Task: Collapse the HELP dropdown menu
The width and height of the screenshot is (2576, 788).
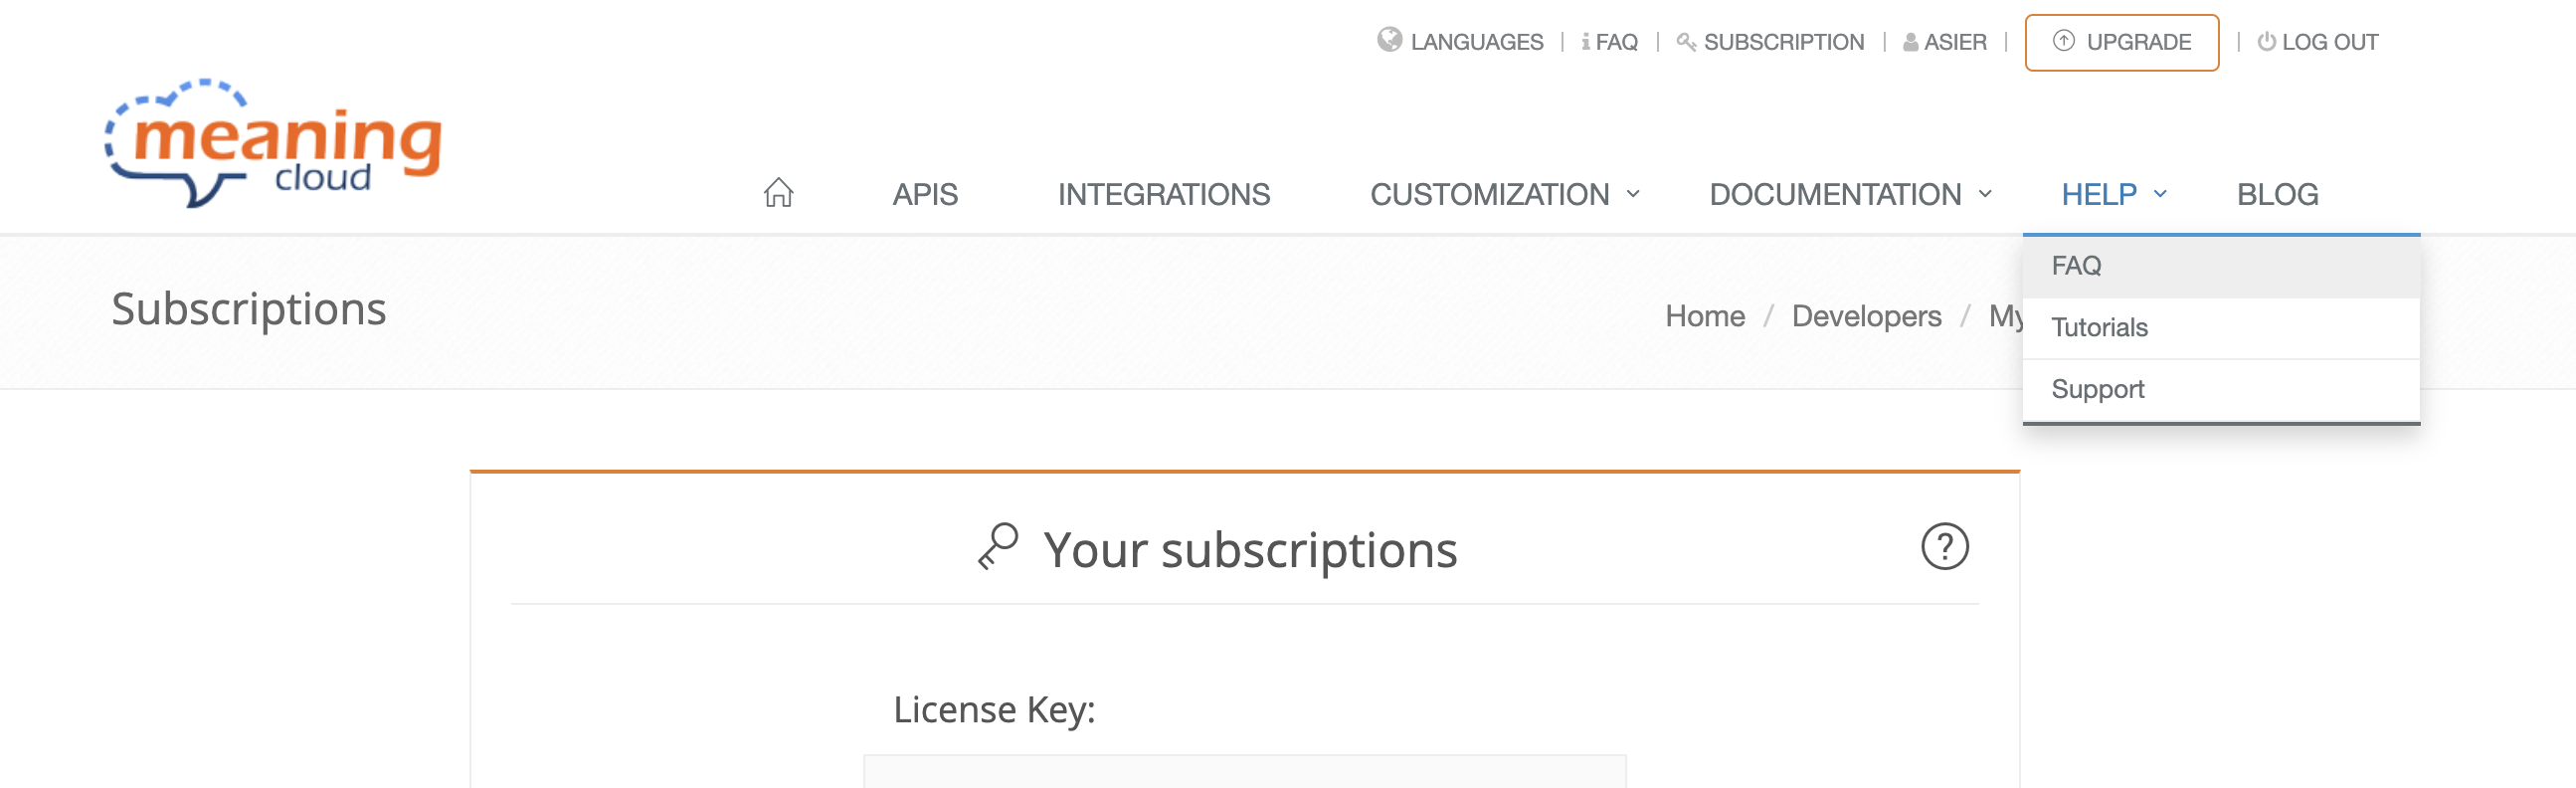Action: pos(2113,194)
